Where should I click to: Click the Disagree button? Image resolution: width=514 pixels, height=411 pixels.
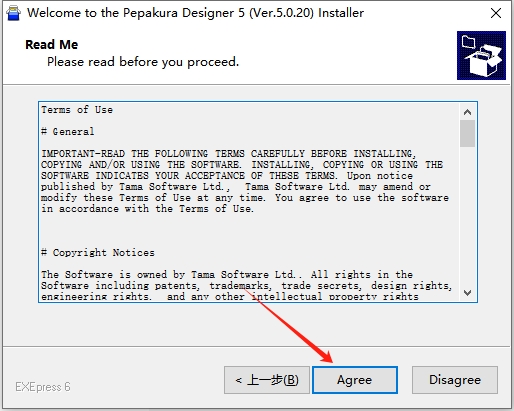click(455, 380)
